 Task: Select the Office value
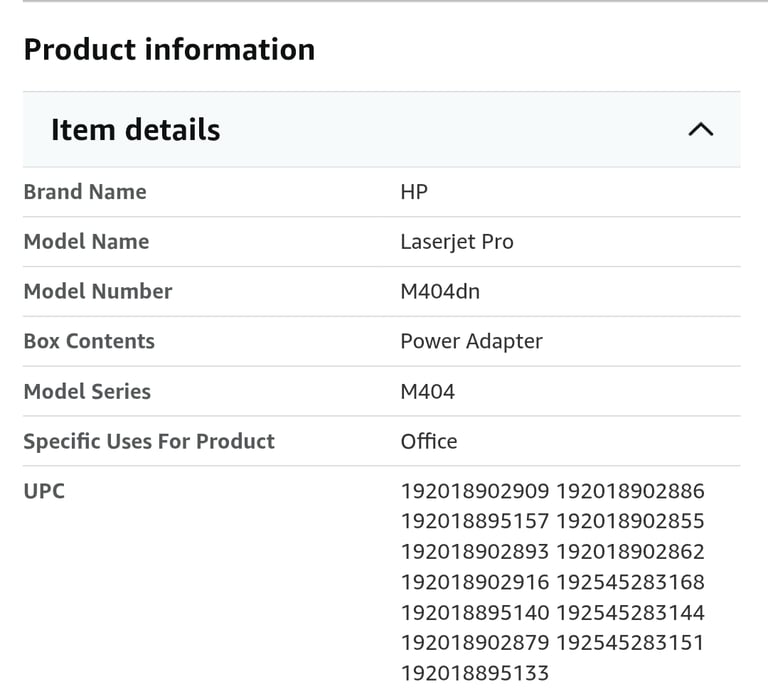[x=429, y=441]
